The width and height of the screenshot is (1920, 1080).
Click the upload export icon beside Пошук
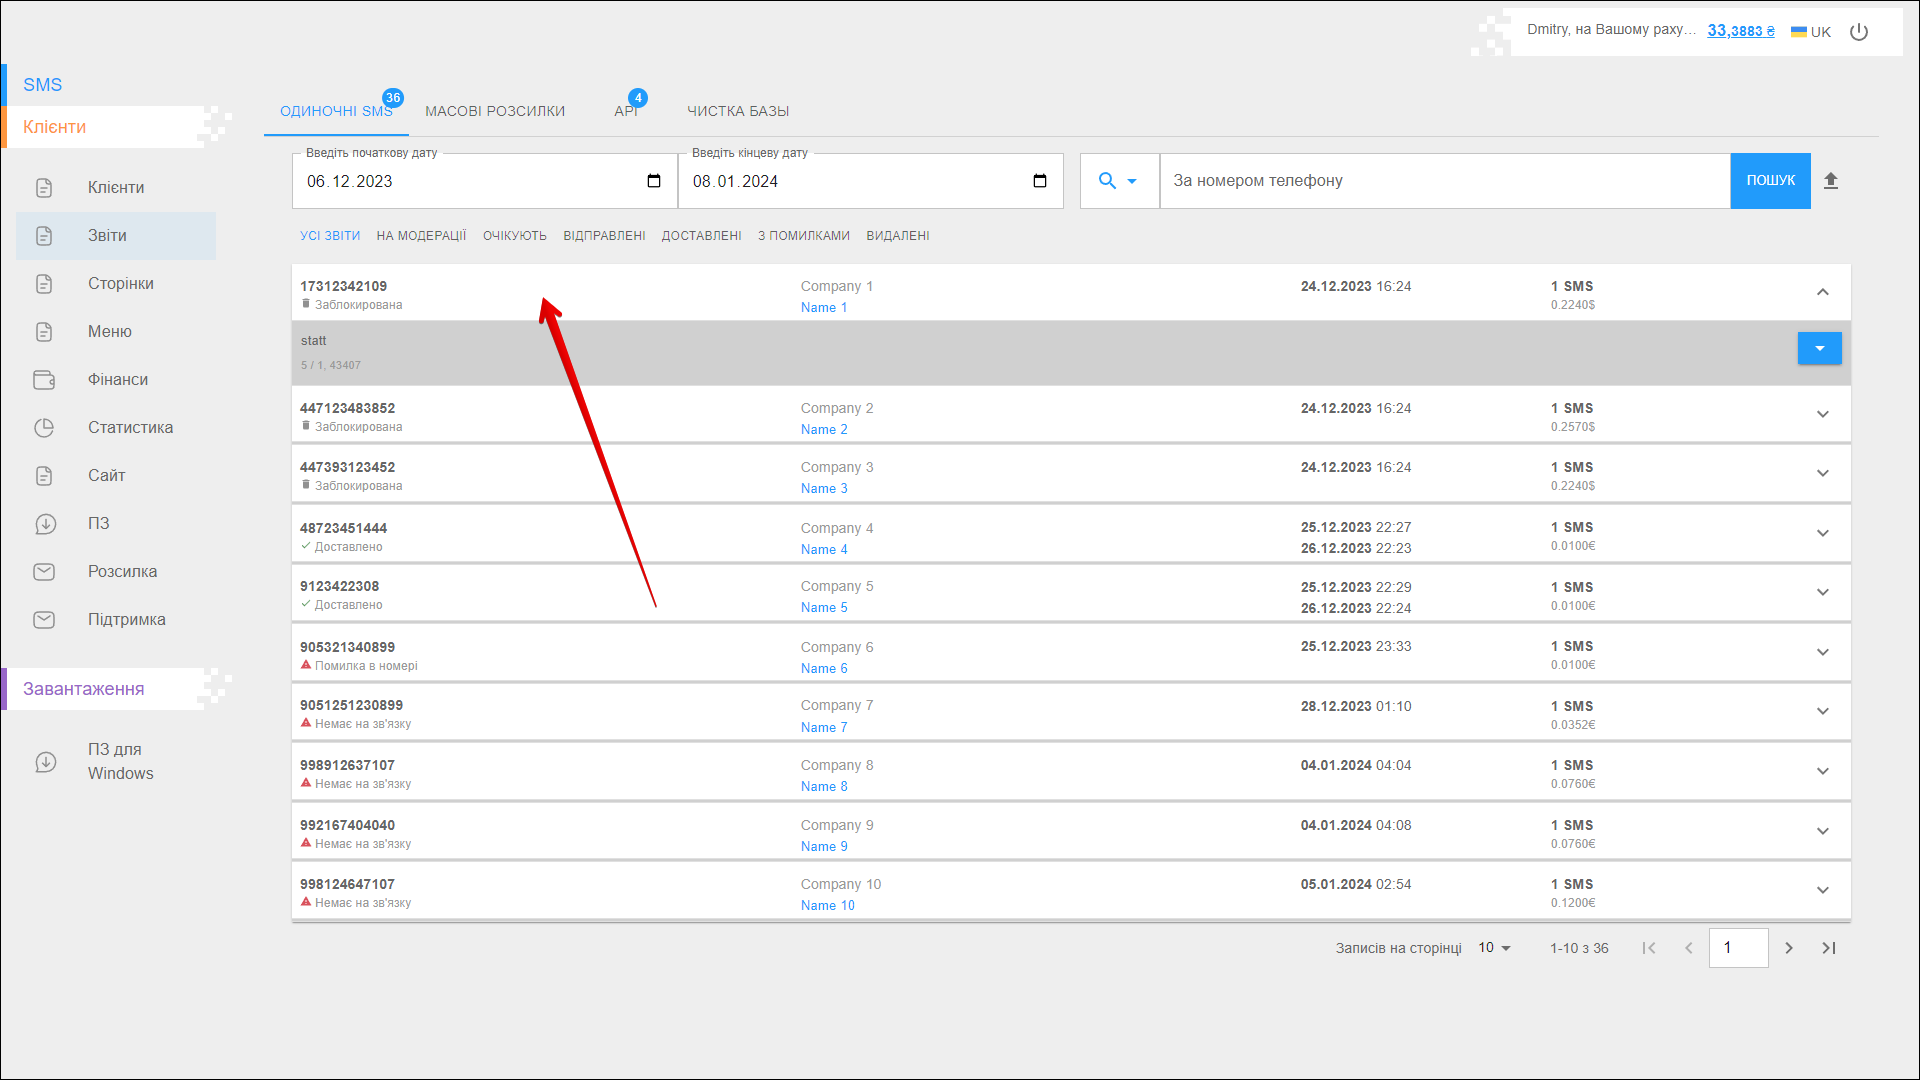pos(1831,181)
